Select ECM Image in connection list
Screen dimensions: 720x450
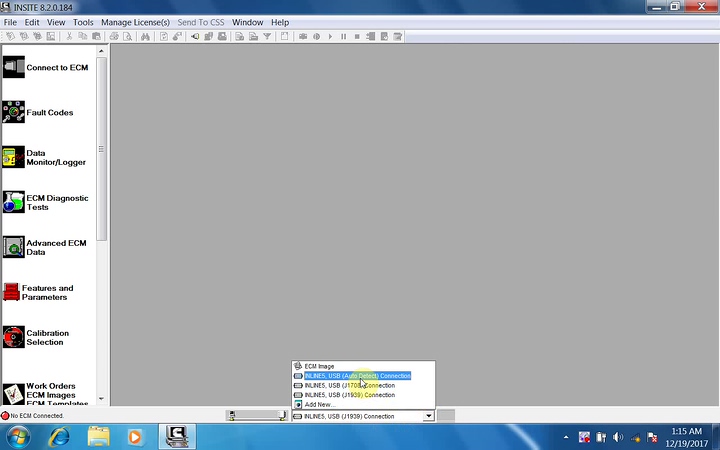point(363,366)
